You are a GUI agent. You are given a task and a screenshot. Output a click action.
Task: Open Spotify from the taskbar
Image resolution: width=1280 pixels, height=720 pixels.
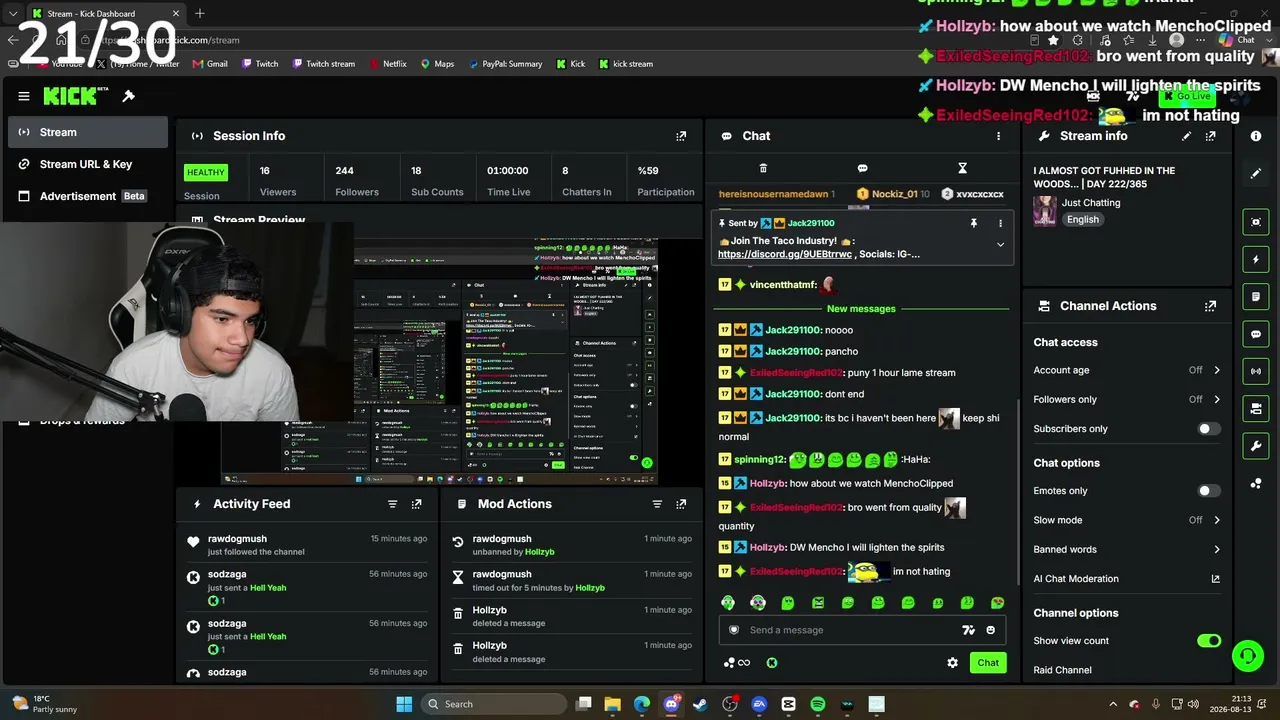tap(818, 704)
